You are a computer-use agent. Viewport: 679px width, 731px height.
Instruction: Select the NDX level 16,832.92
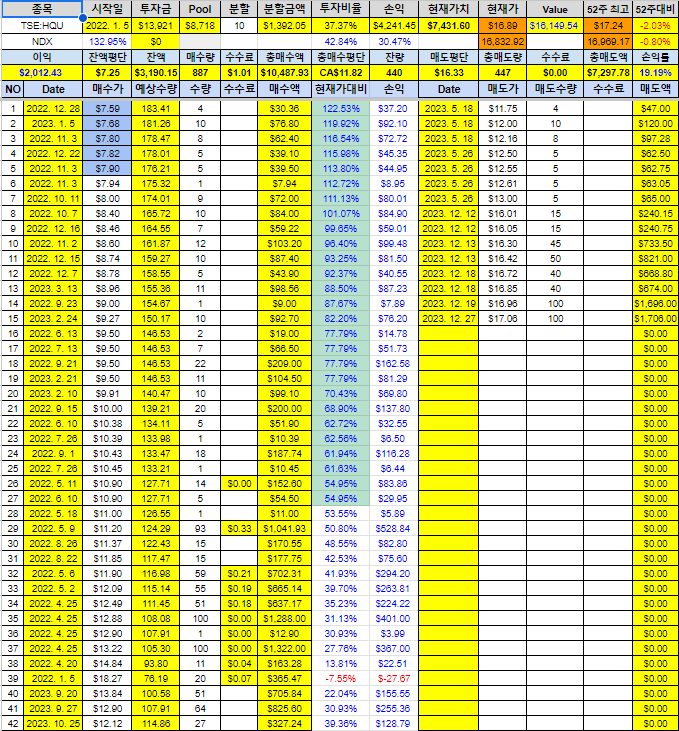click(503, 41)
